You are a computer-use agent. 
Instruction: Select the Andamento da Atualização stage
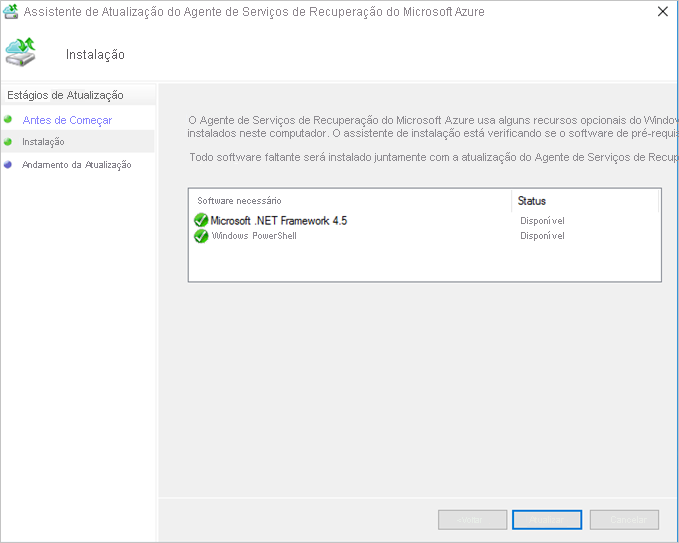pyautogui.click(x=77, y=165)
